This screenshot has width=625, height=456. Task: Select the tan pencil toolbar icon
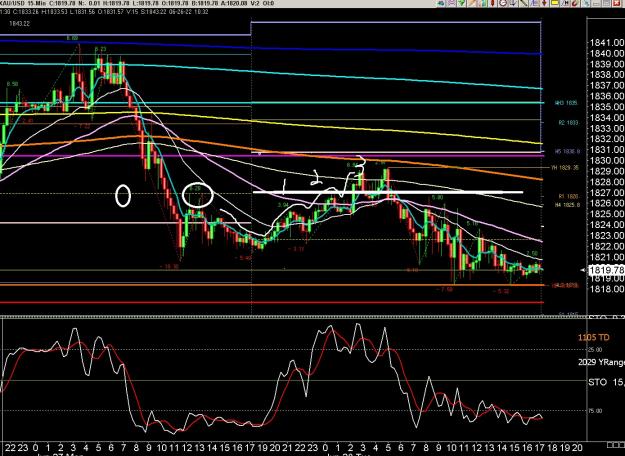pos(473,3)
